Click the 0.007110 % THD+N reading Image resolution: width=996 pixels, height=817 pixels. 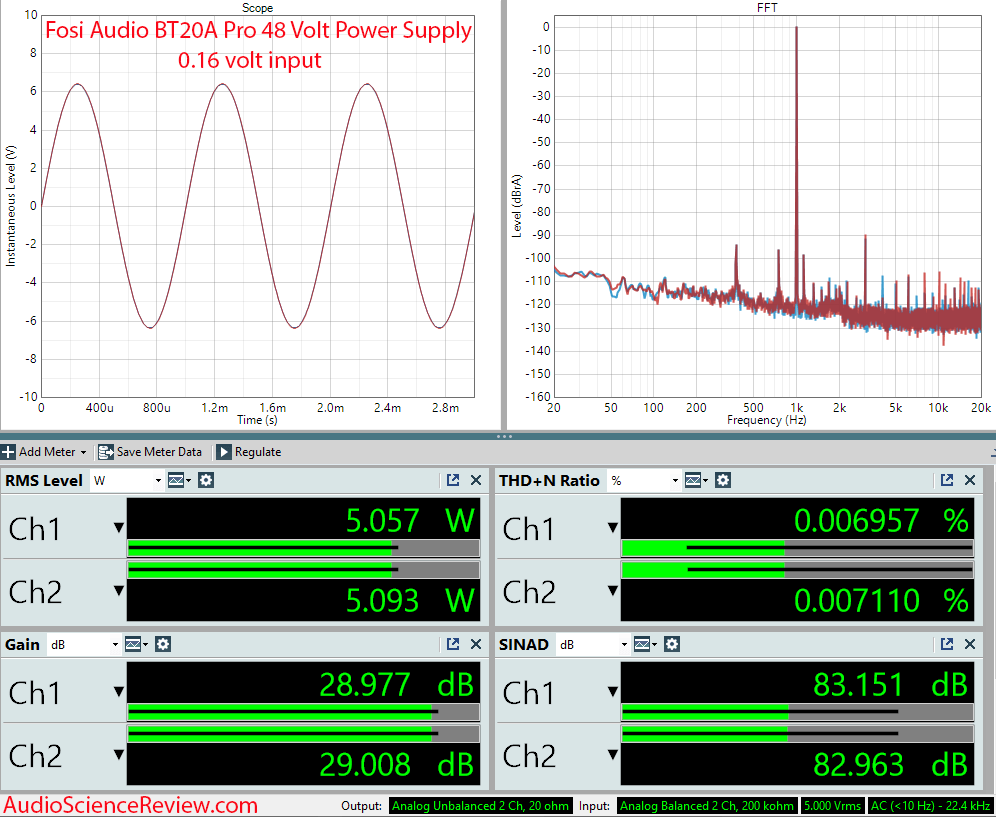click(882, 600)
